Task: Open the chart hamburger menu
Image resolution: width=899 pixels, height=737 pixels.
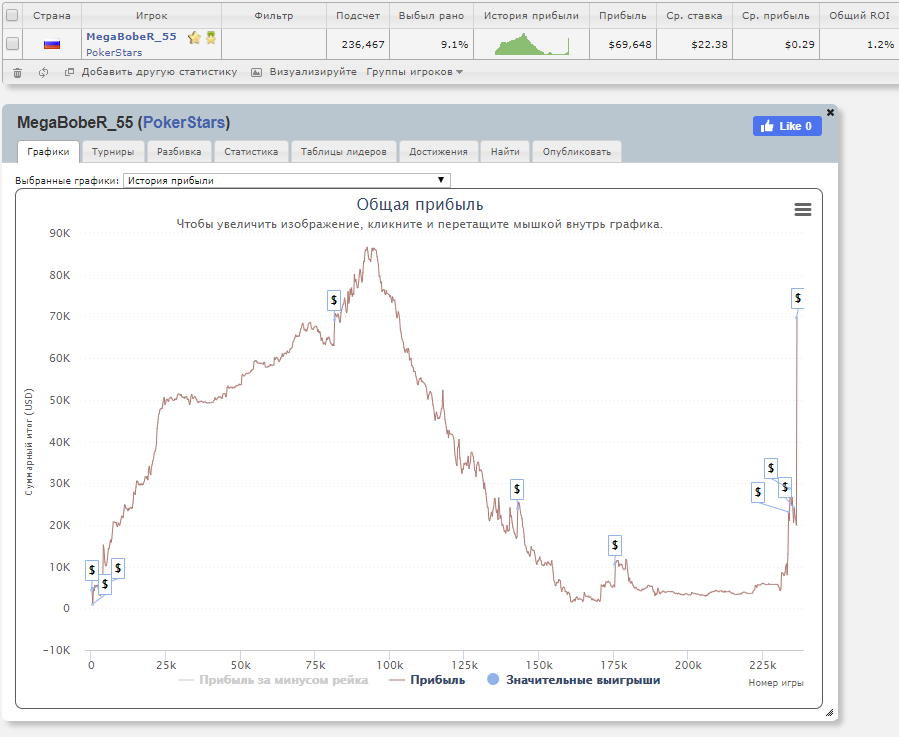Action: pos(802,209)
